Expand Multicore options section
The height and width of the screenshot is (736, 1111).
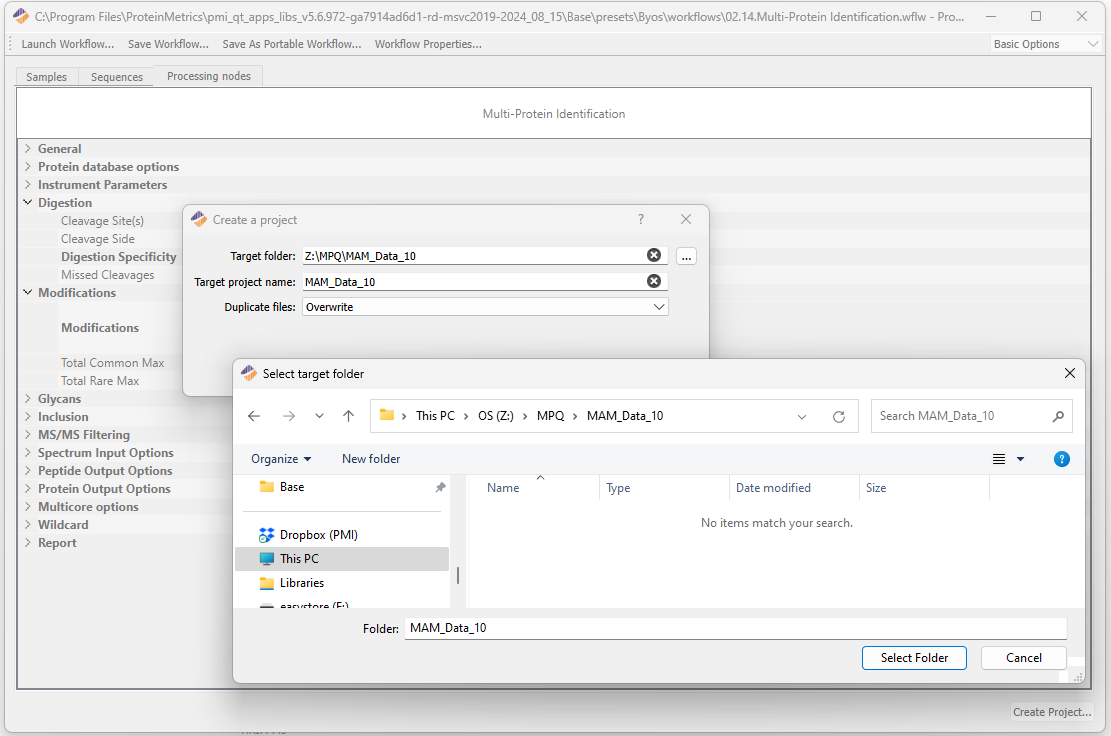28,506
